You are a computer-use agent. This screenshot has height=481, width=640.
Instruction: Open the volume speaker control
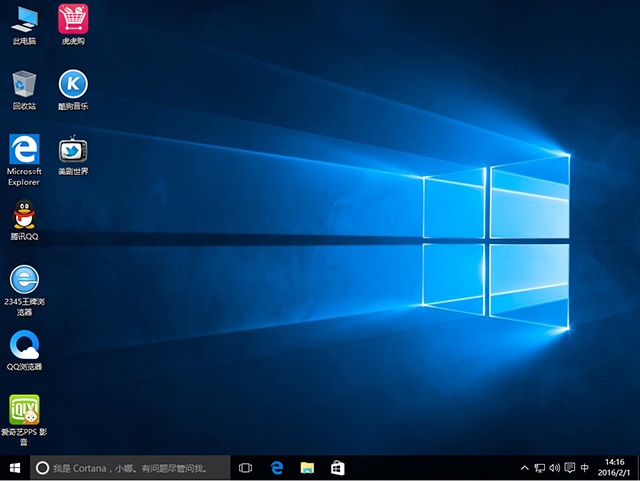(x=555, y=468)
